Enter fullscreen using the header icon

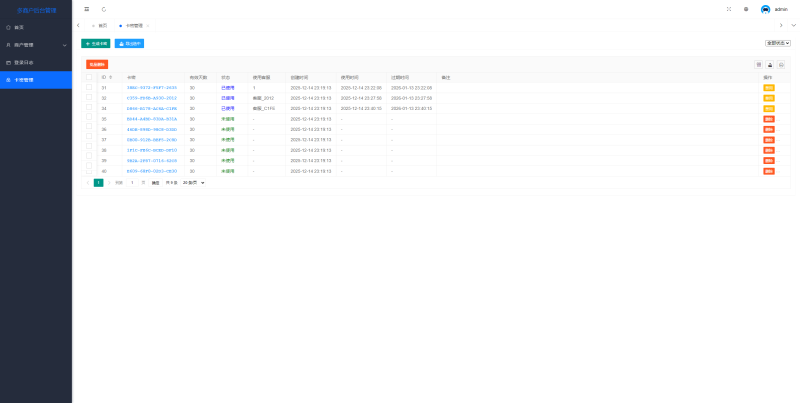(728, 9)
